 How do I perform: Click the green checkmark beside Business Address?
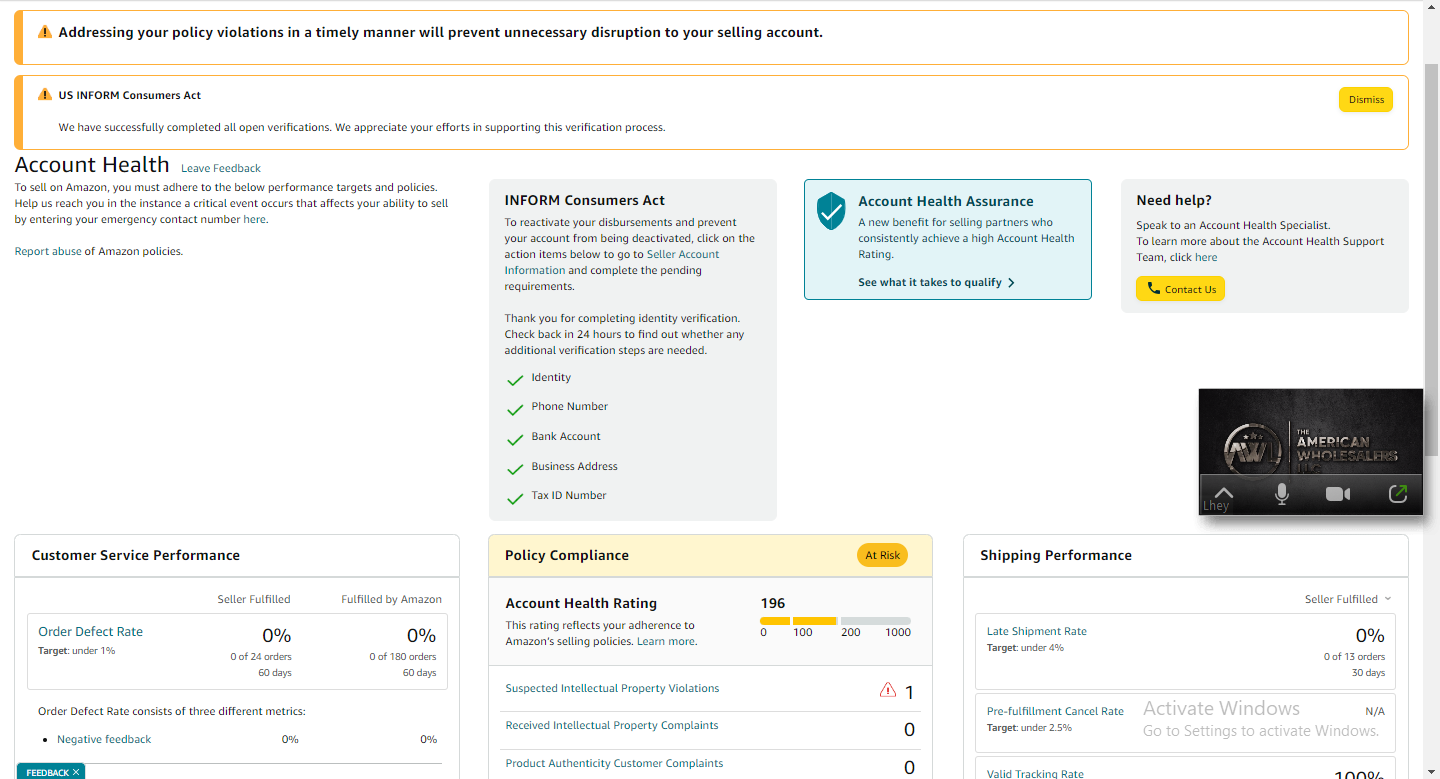(515, 469)
